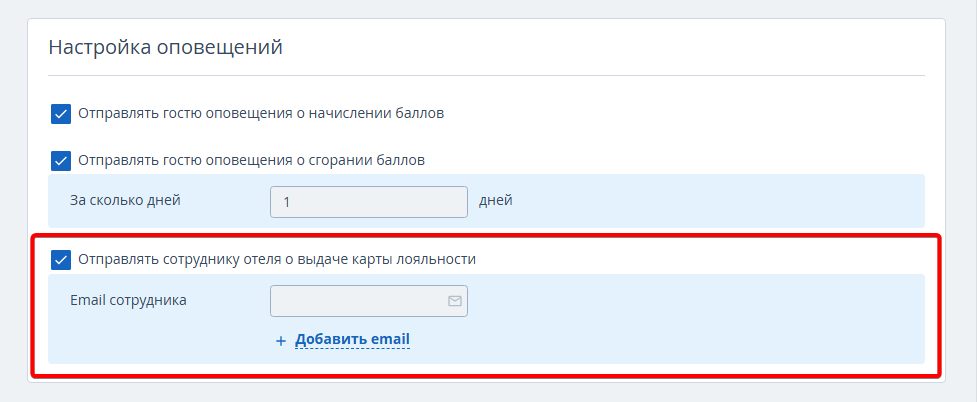Image resolution: width=977 pixels, height=402 pixels.
Task: Toggle the сгорании баллов notification checkbox
Action: pyautogui.click(x=61, y=161)
